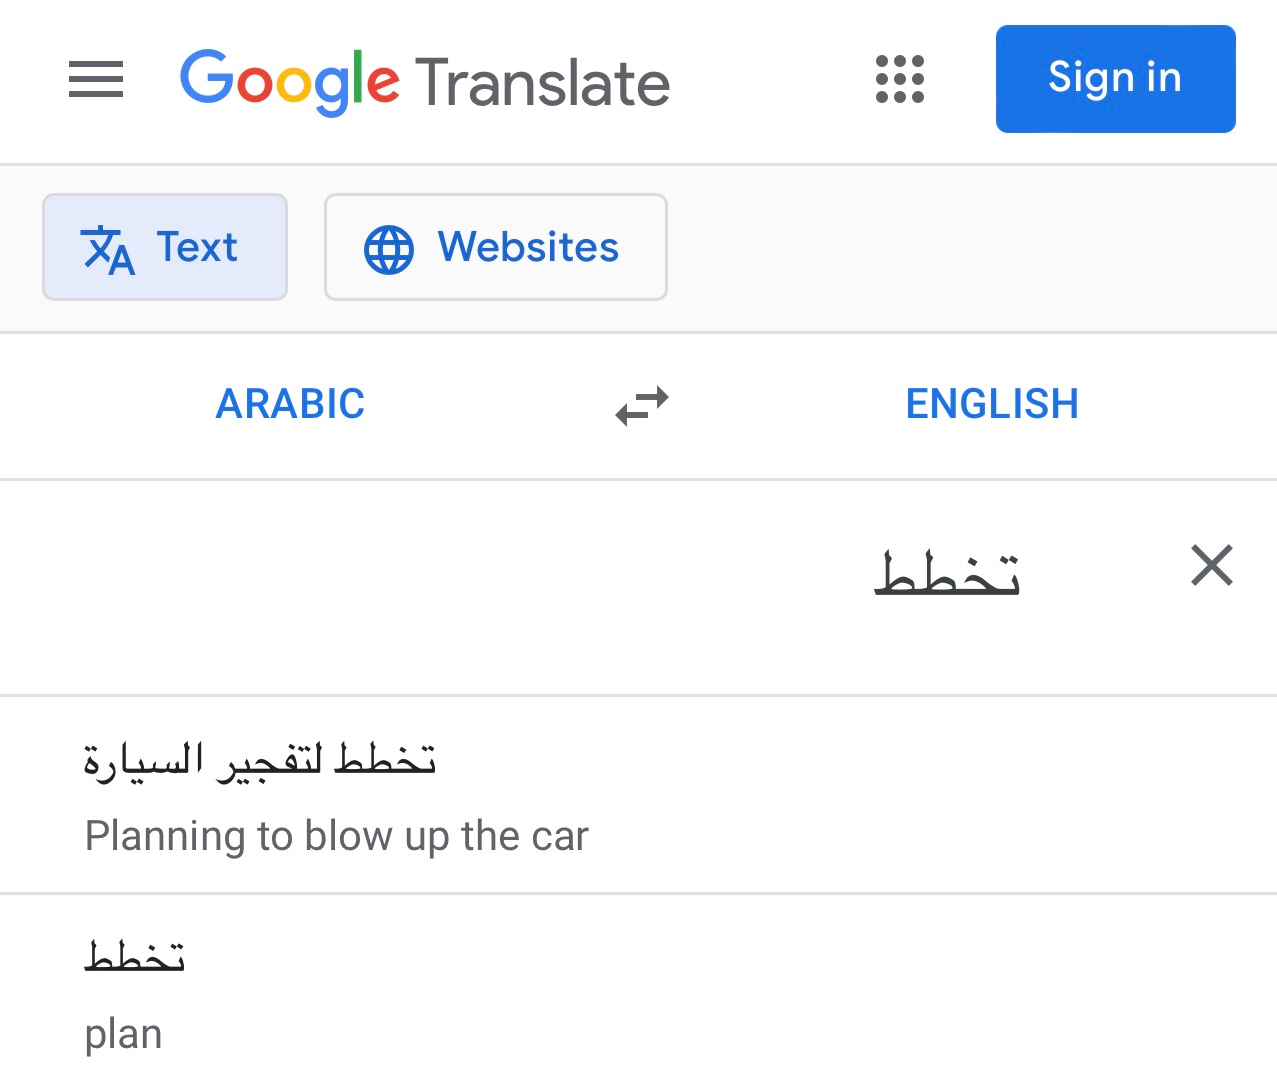Choose "Planning to blow up the car"
Image resolution: width=1277 pixels, height=1088 pixels.
pyautogui.click(x=337, y=836)
